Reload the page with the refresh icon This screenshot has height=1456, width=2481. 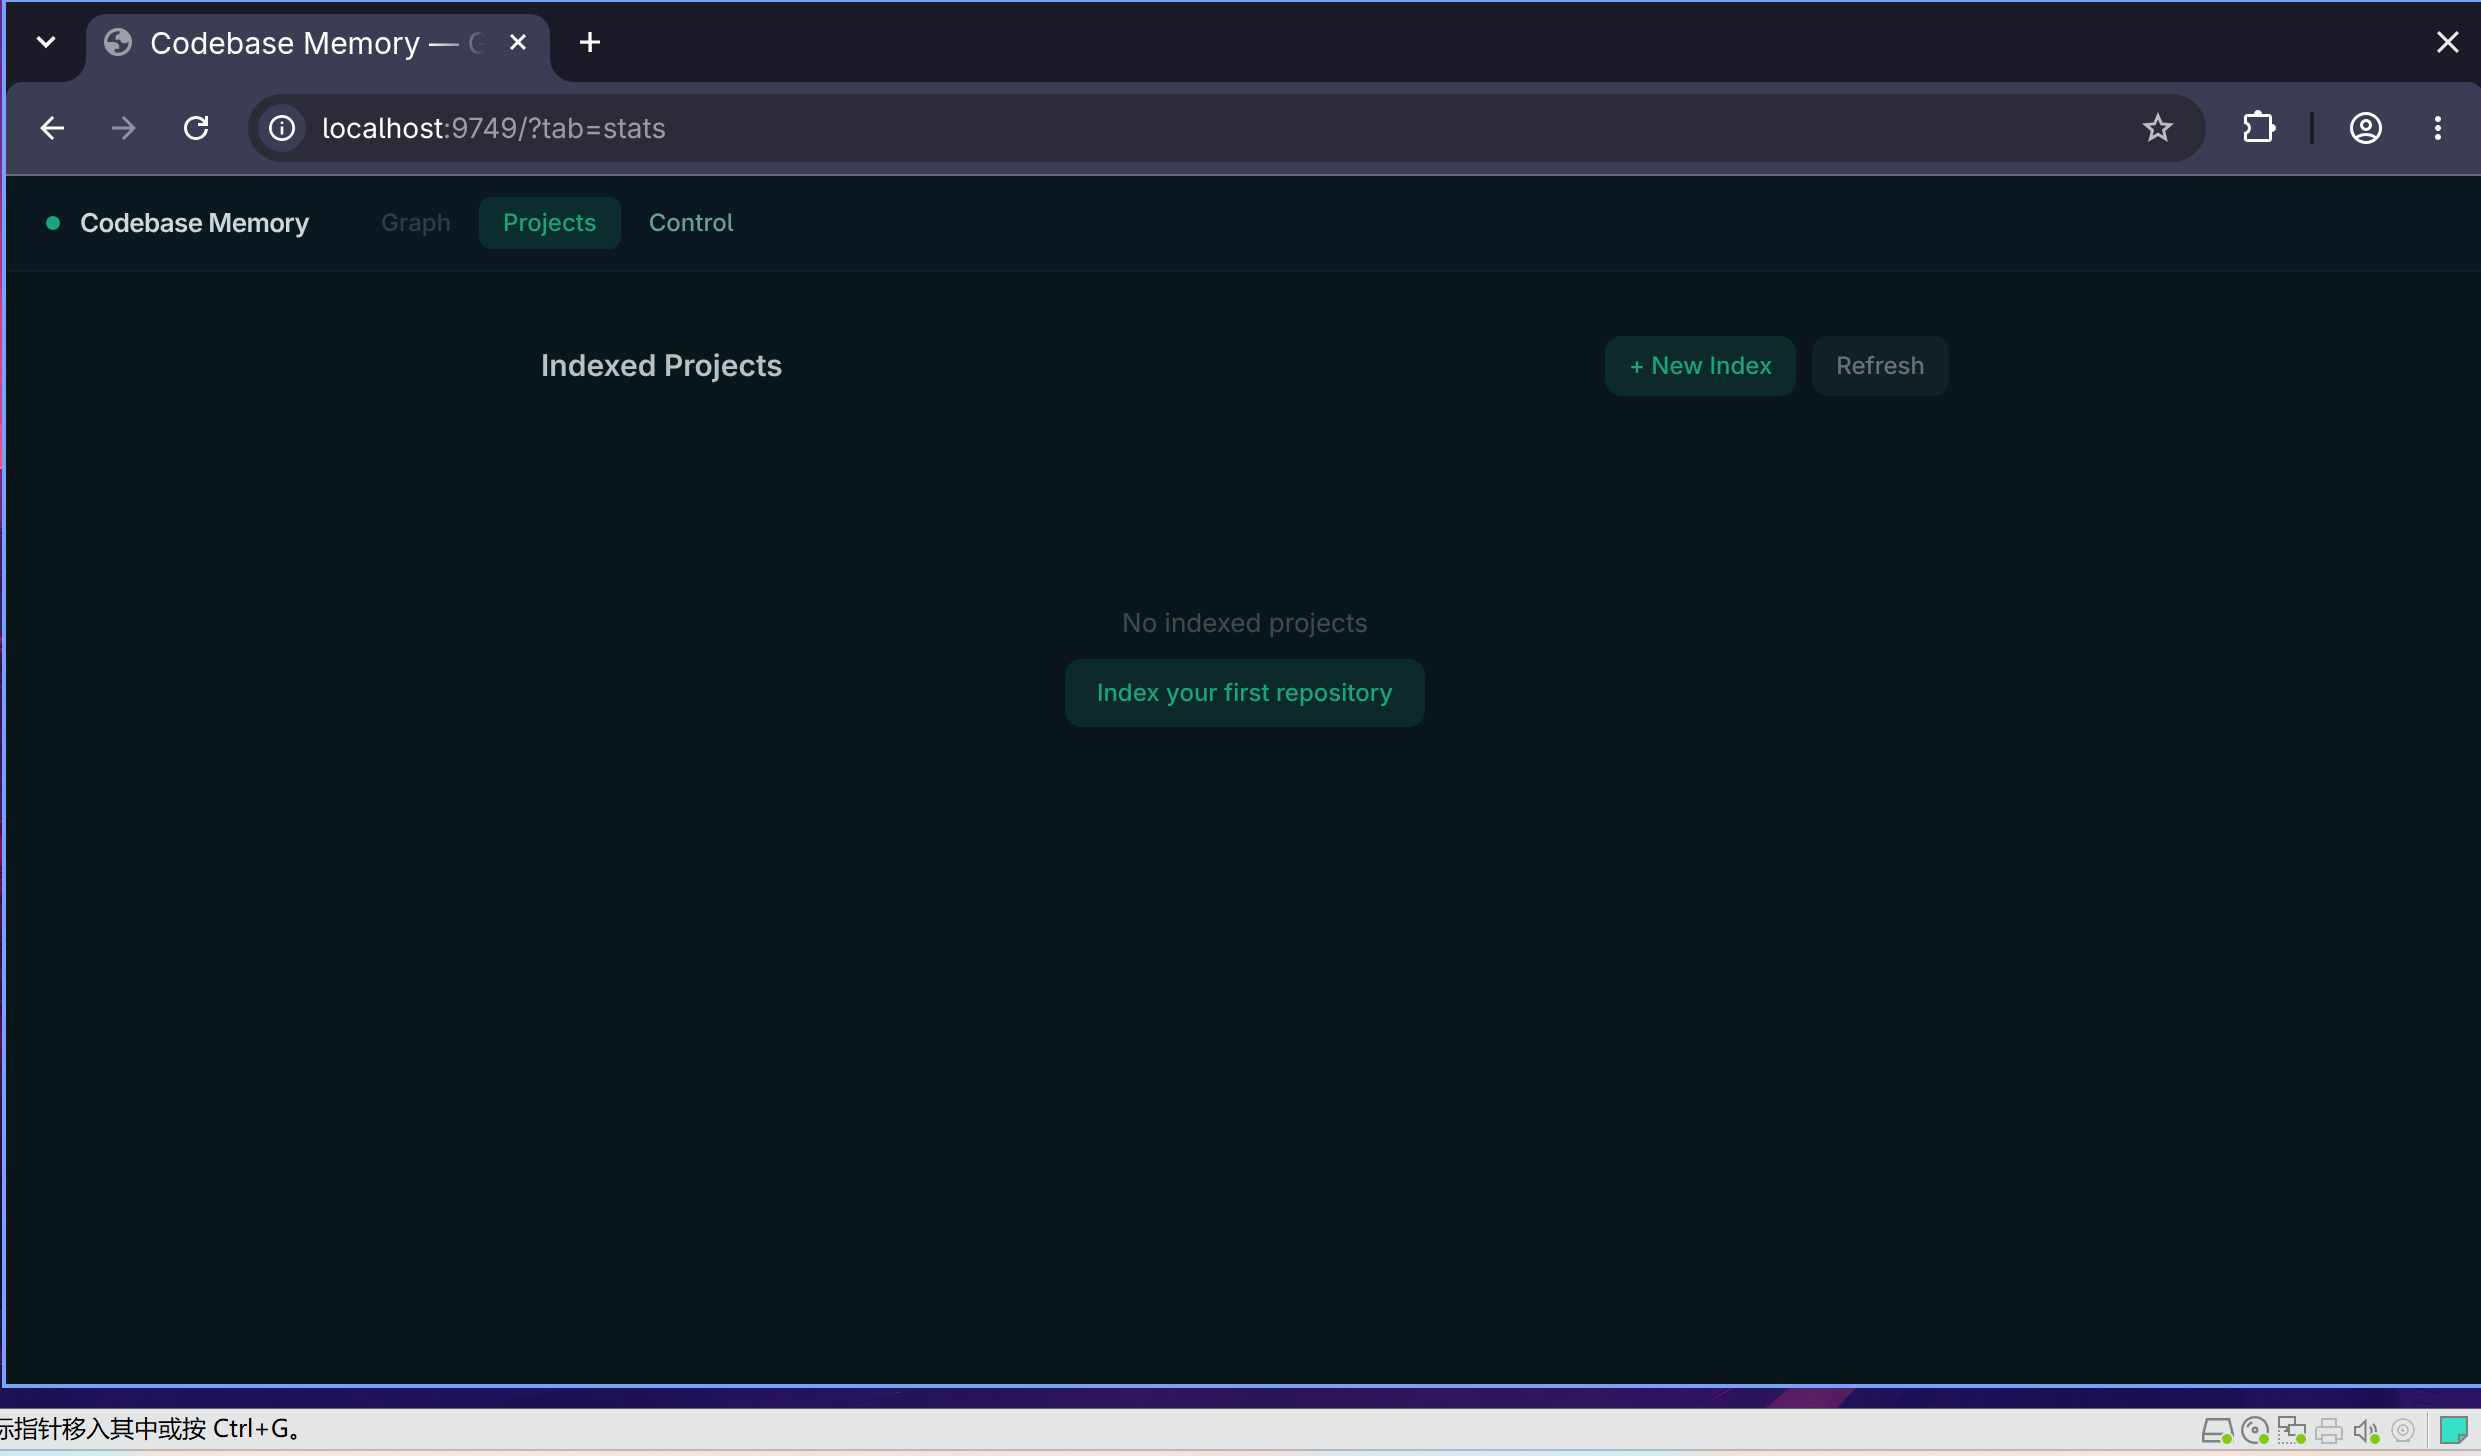click(196, 128)
